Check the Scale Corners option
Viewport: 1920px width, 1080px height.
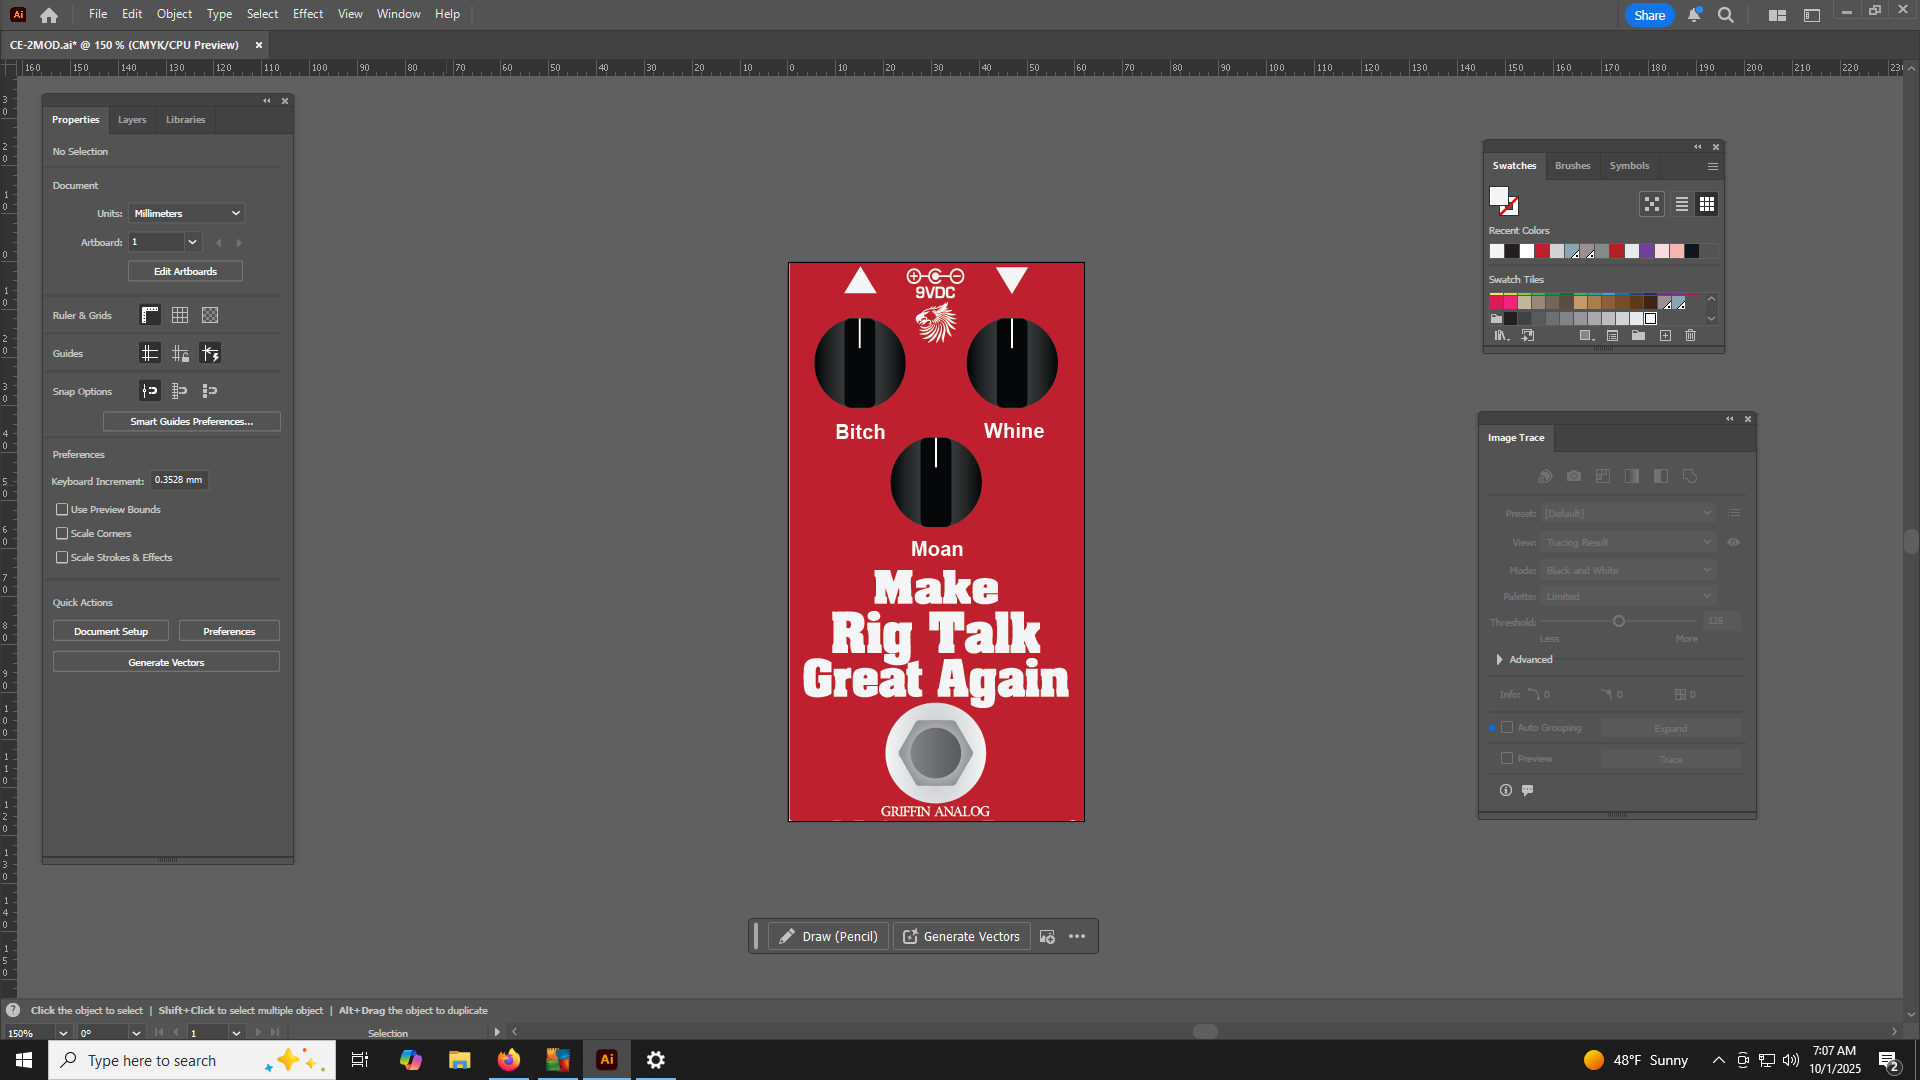pos(62,534)
